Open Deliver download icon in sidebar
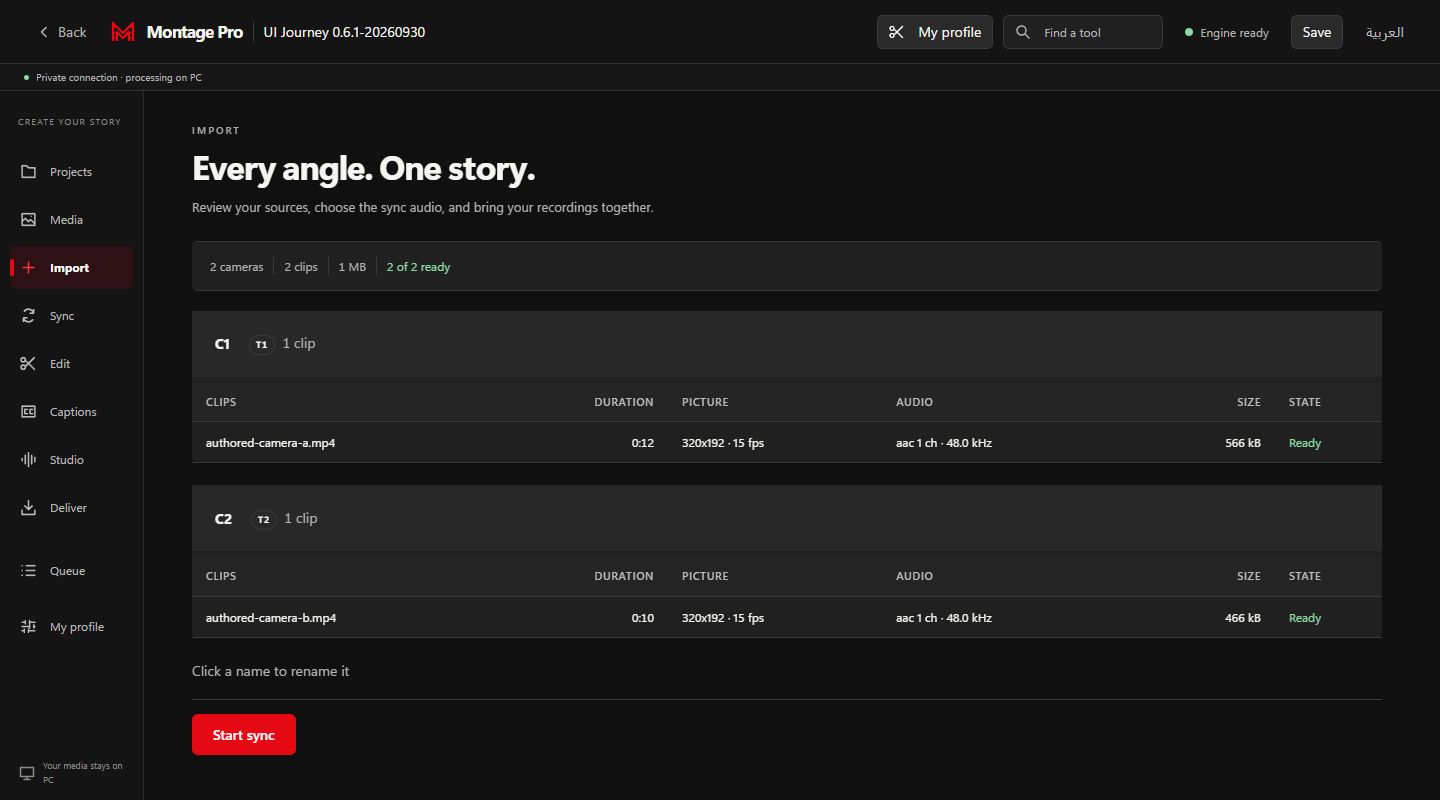1440x800 pixels. pyautogui.click(x=28, y=508)
